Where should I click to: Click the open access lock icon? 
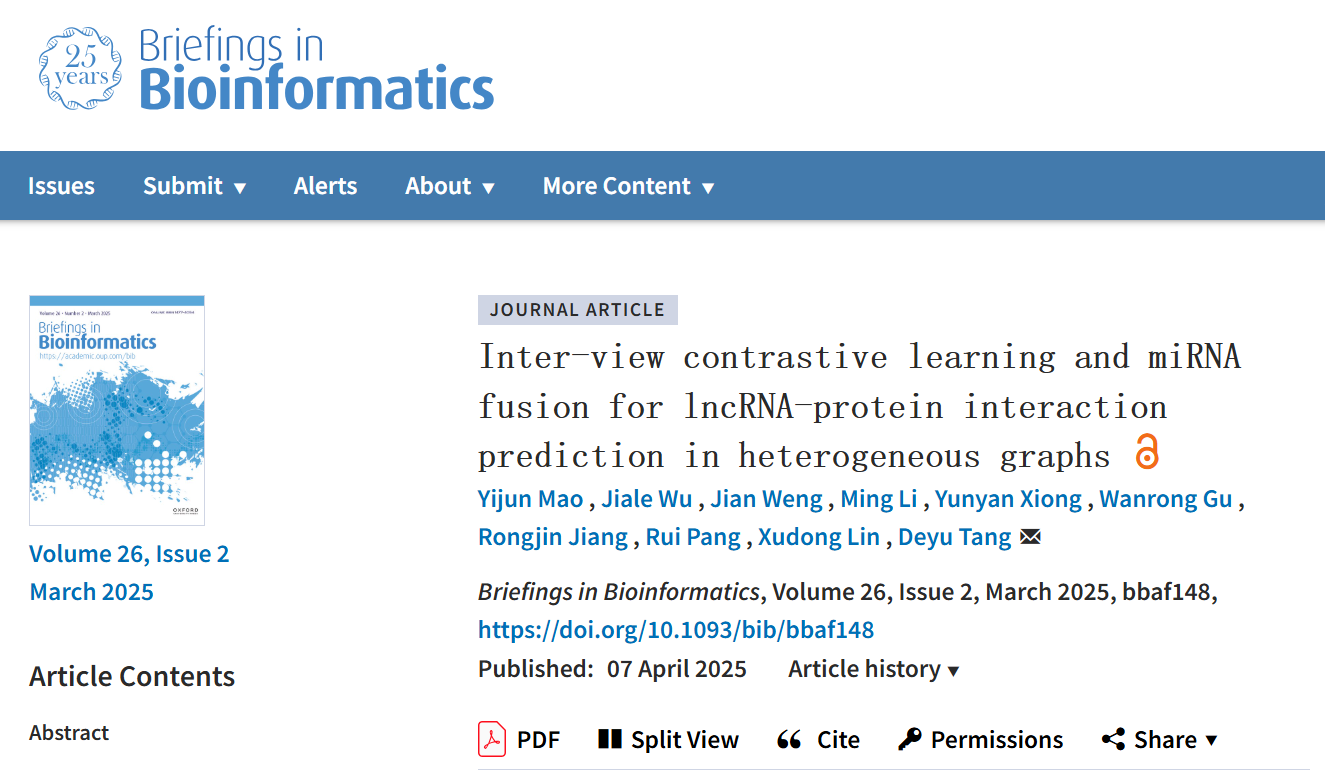(x=1146, y=453)
